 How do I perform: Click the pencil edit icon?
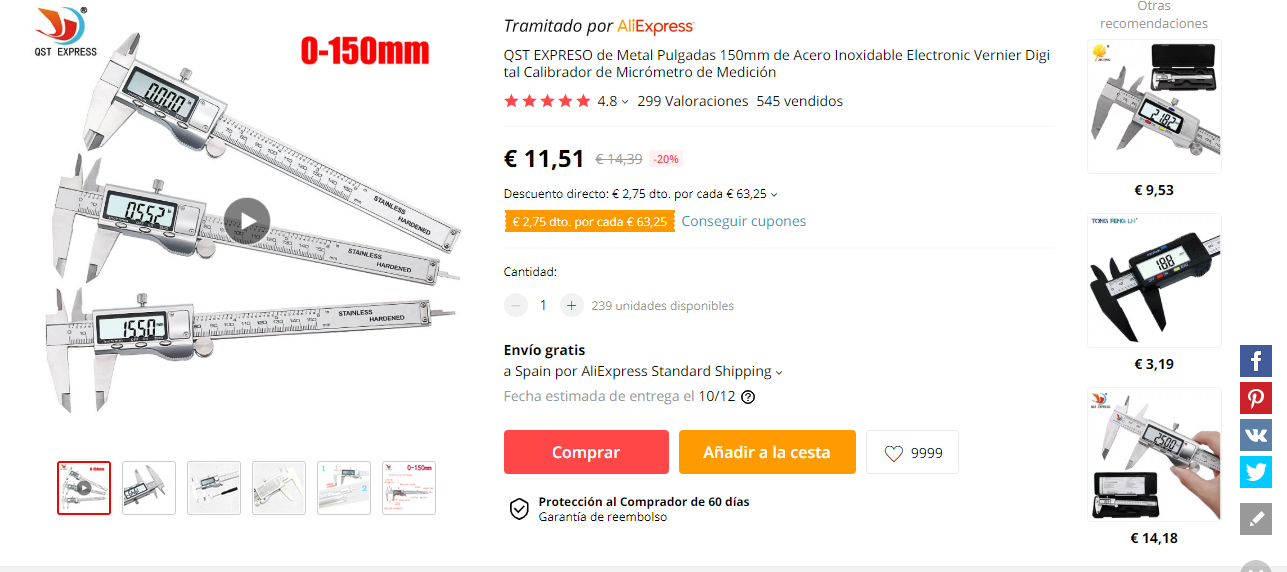(x=1256, y=519)
